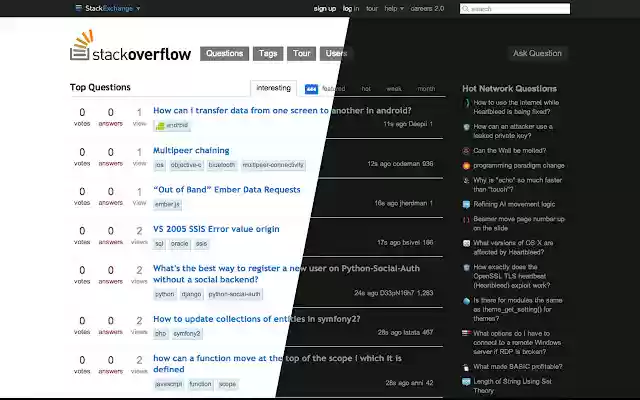Click the search magnifier icon
Screen dimensions: 640x400
(465, 9)
